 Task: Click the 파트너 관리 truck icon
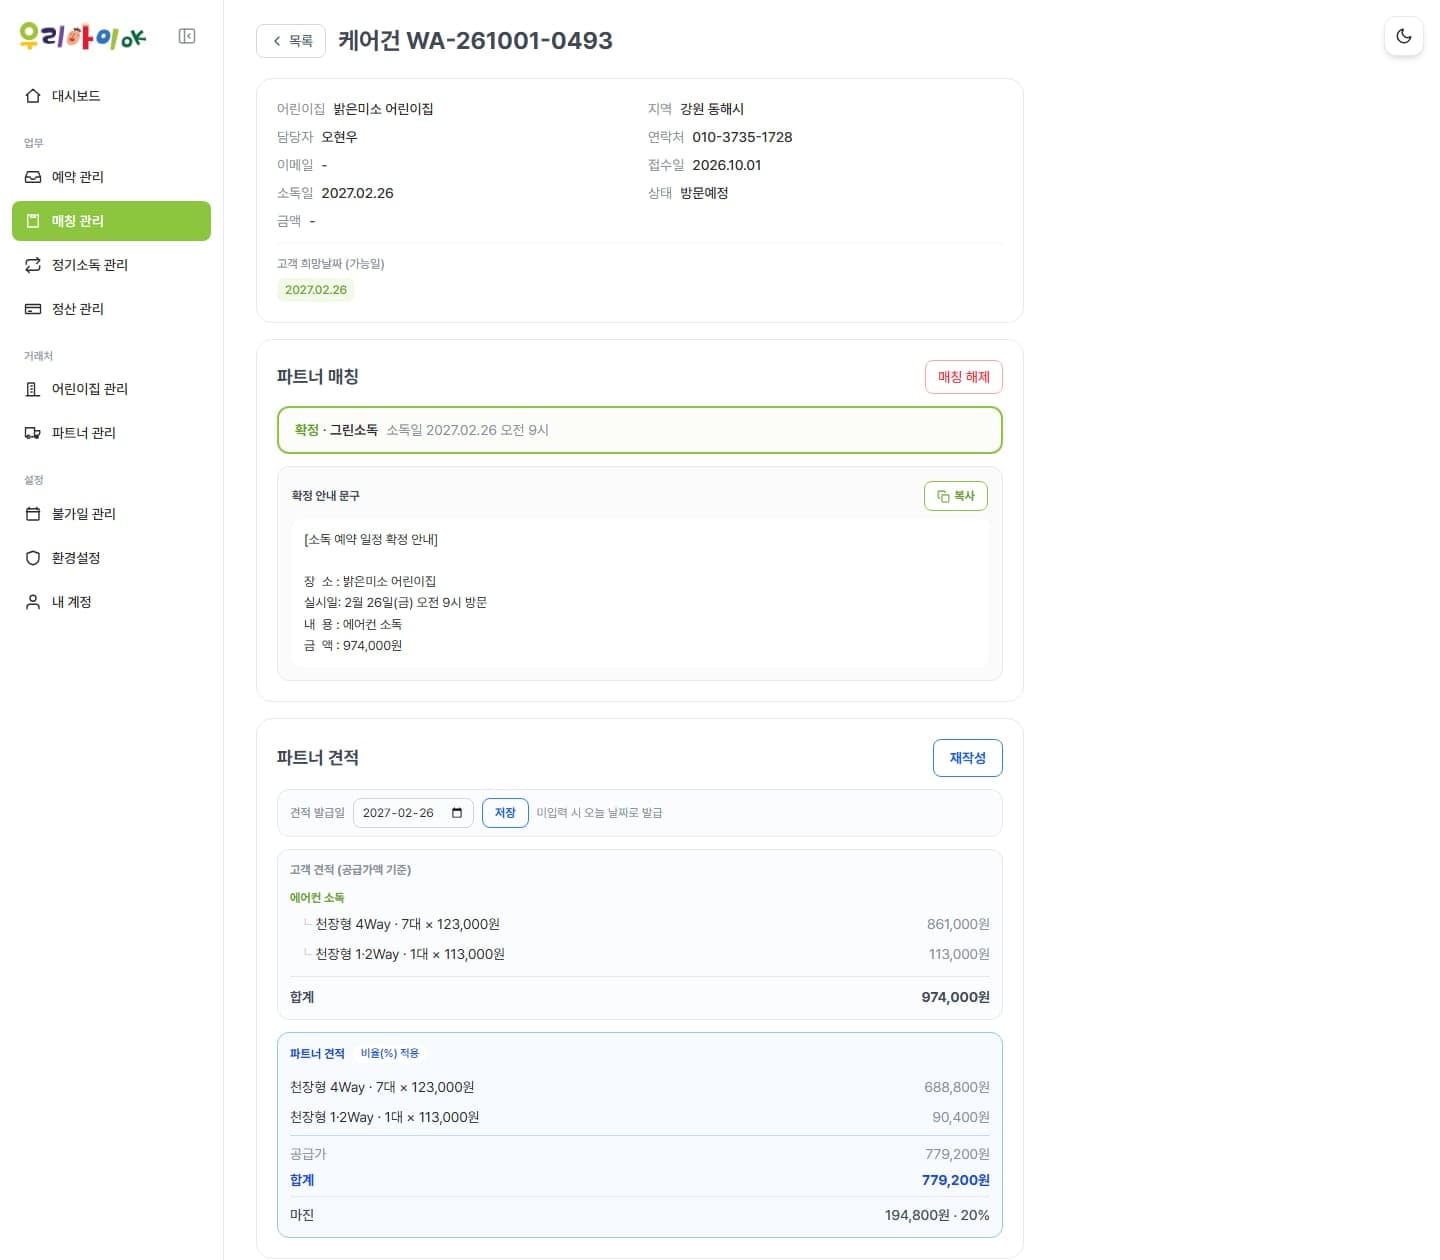tap(33, 433)
